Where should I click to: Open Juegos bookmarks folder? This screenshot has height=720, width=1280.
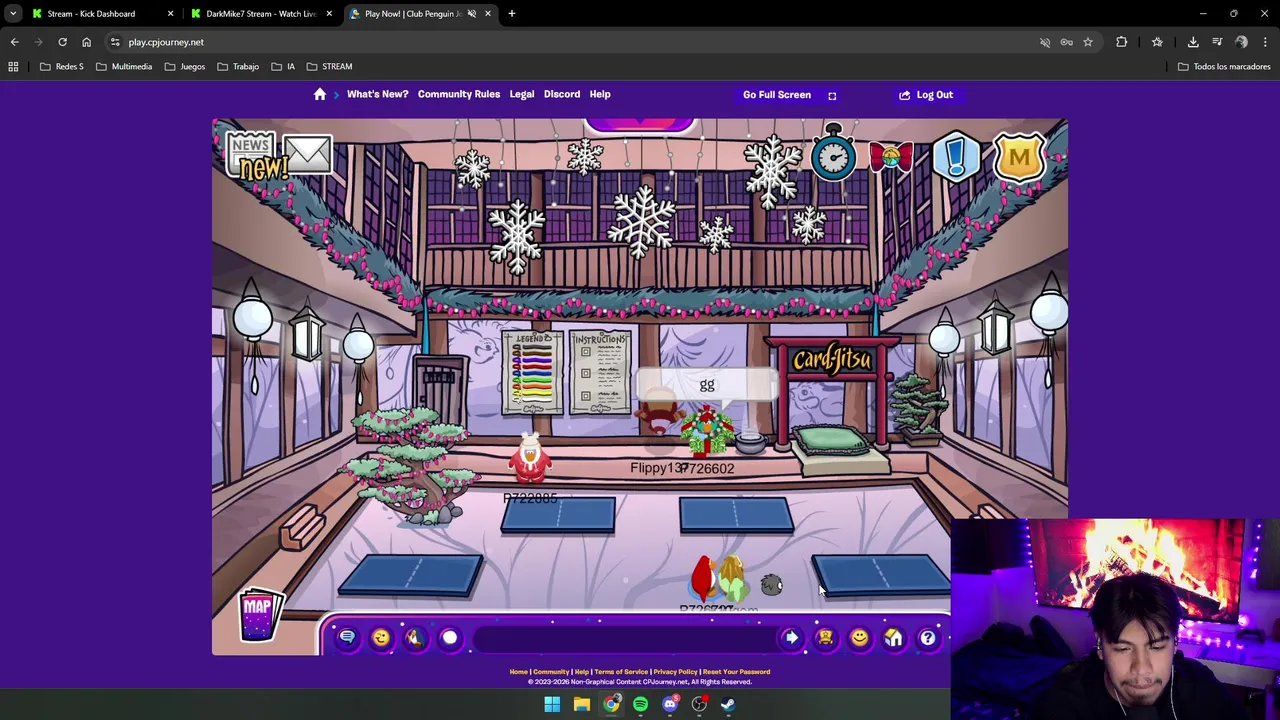[185, 67]
